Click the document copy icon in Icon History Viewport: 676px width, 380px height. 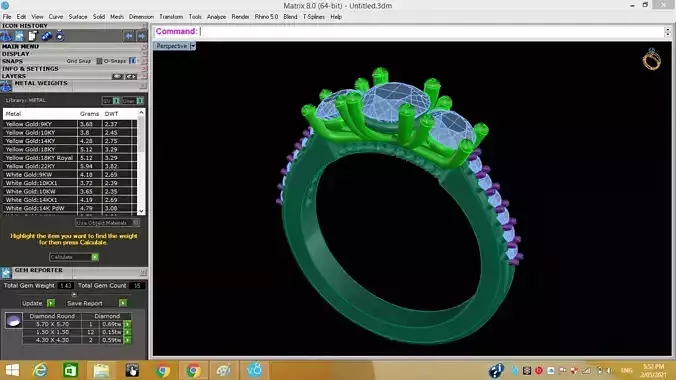[33, 36]
